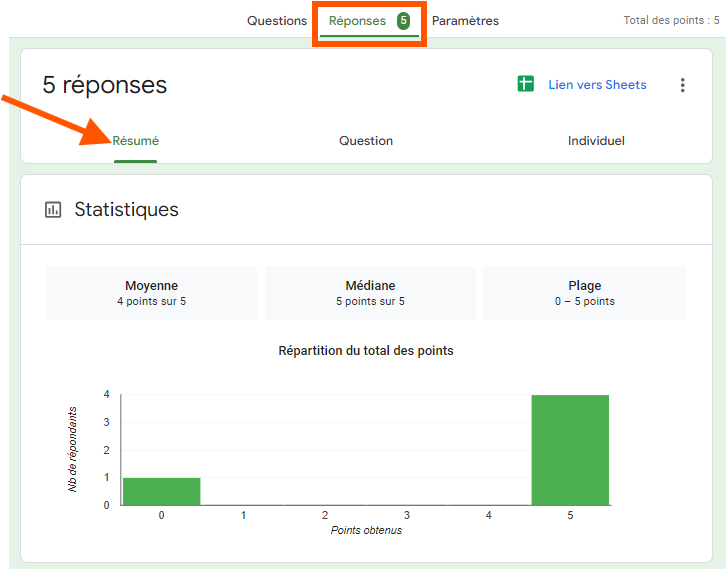
Task: Click the green Sheets icon
Action: [526, 84]
